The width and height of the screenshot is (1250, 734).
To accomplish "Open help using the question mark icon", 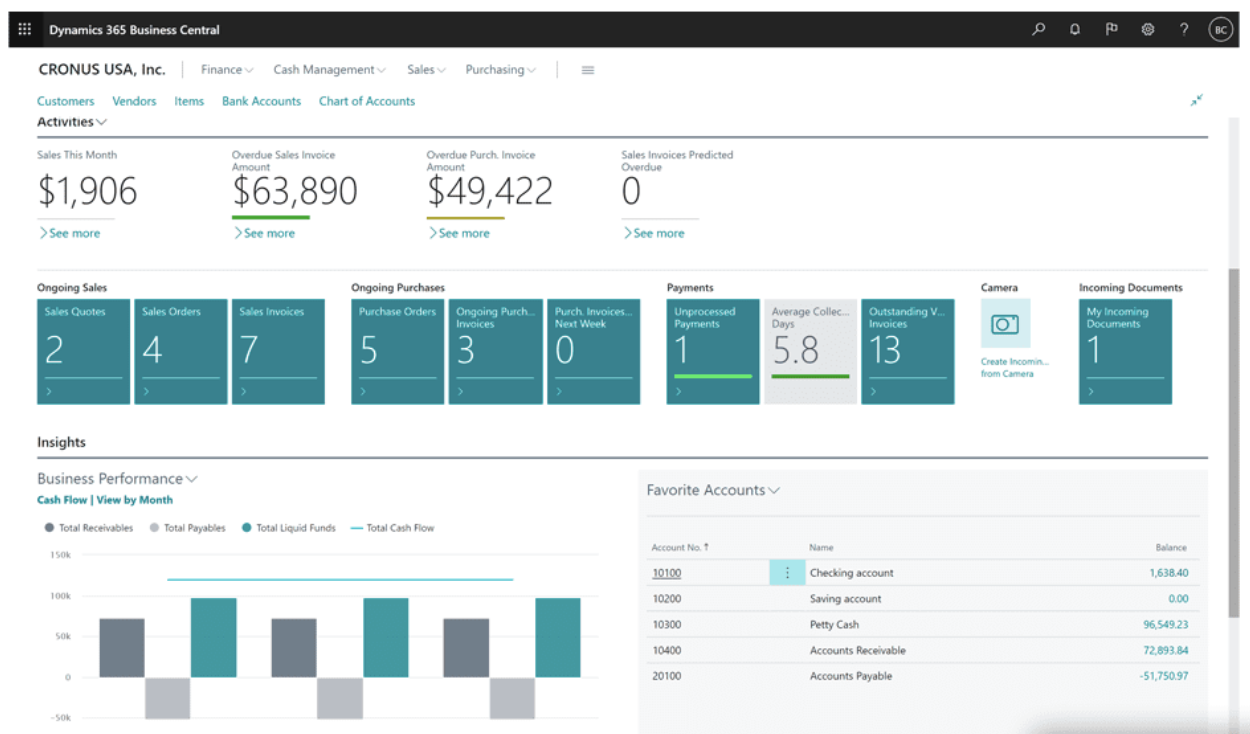I will pos(1184,29).
